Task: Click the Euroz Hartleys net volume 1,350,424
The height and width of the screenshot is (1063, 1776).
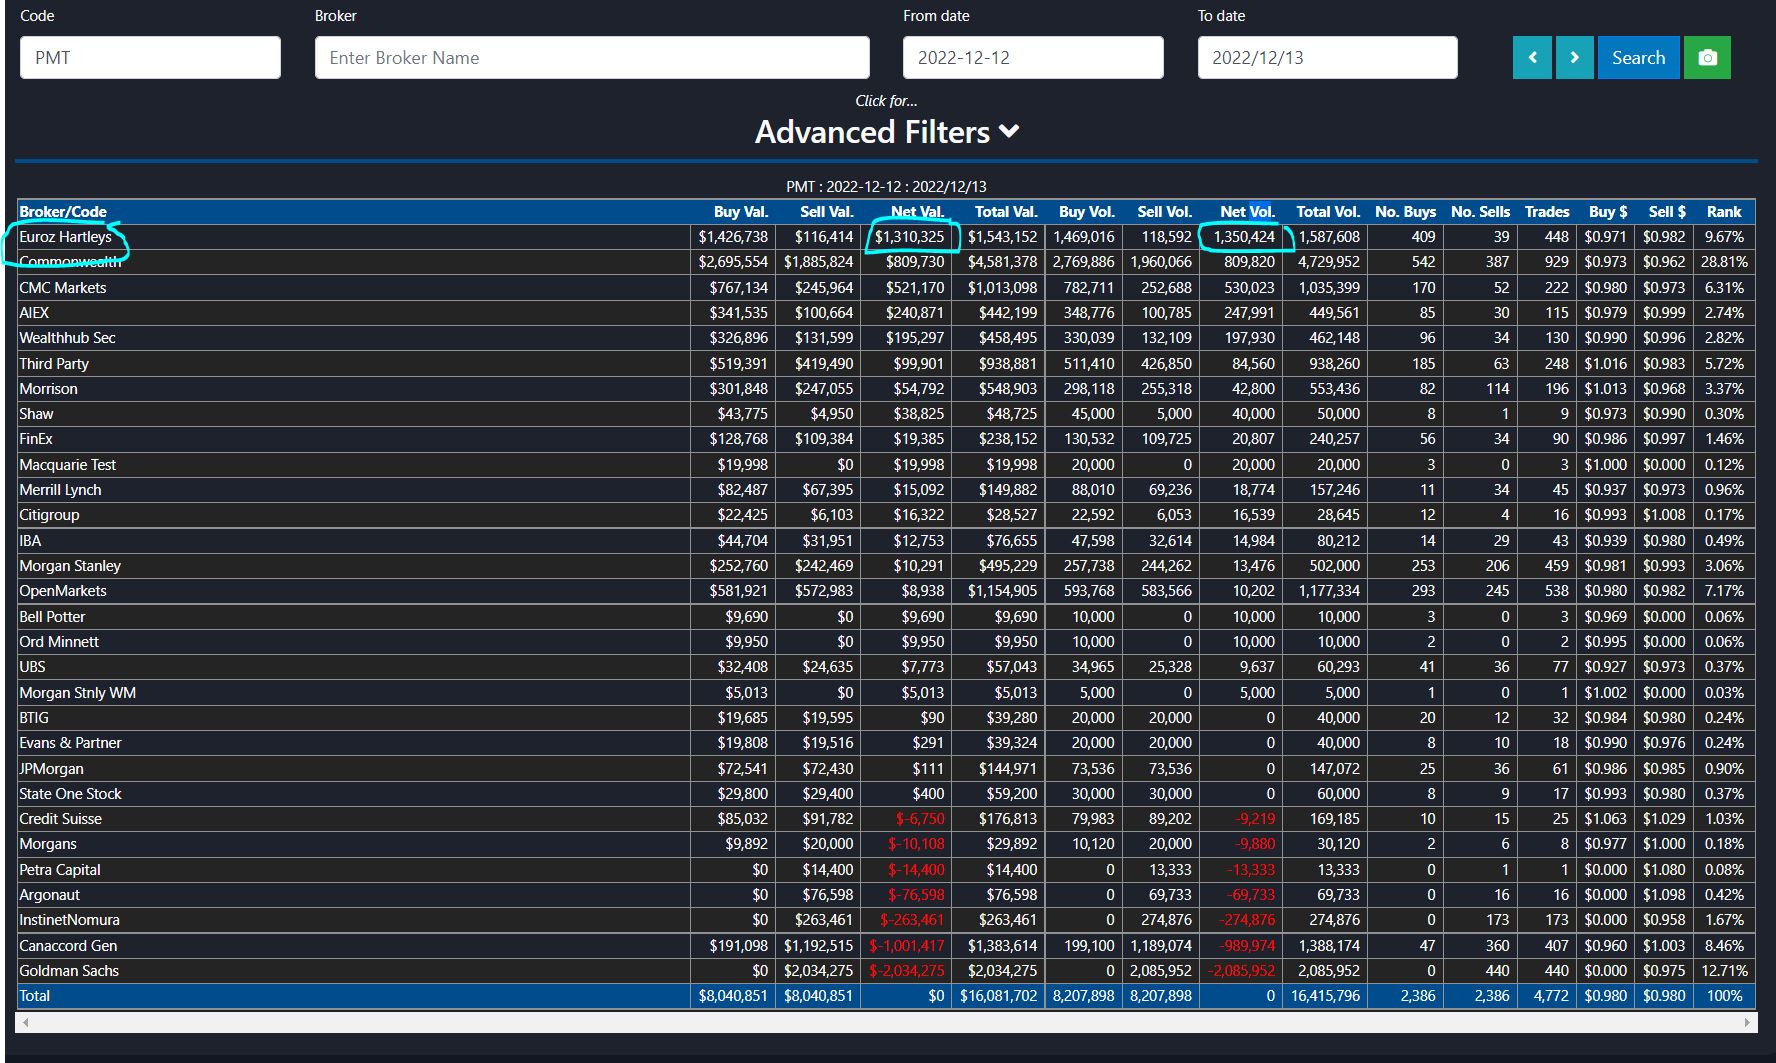Action: click(x=1244, y=237)
